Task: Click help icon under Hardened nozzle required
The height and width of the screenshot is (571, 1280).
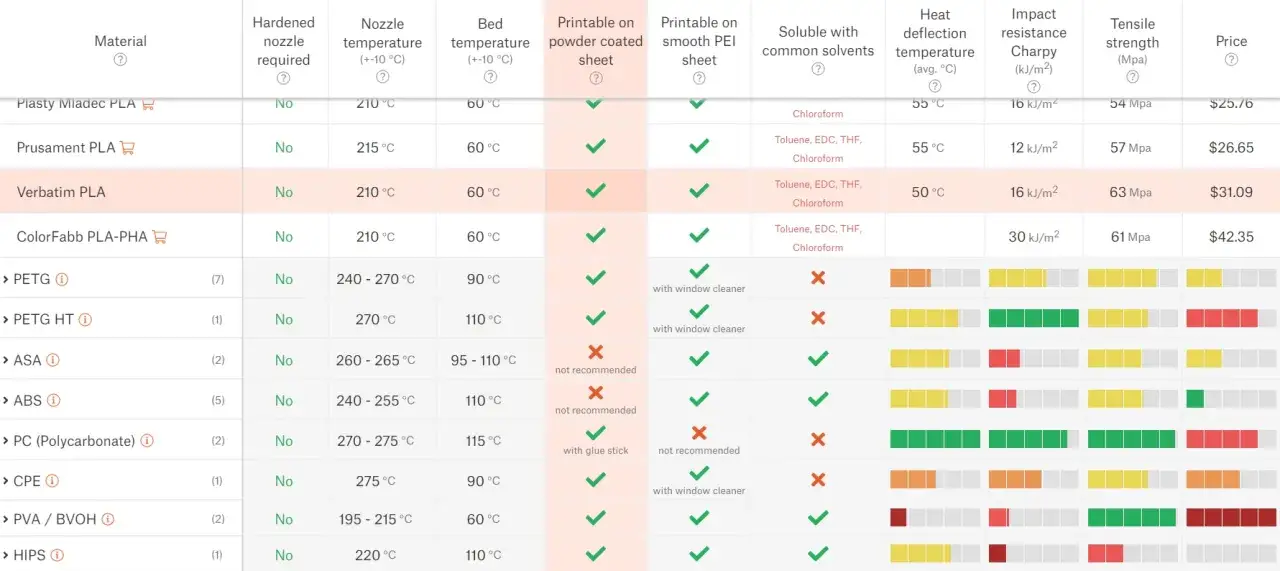Action: click(x=283, y=78)
